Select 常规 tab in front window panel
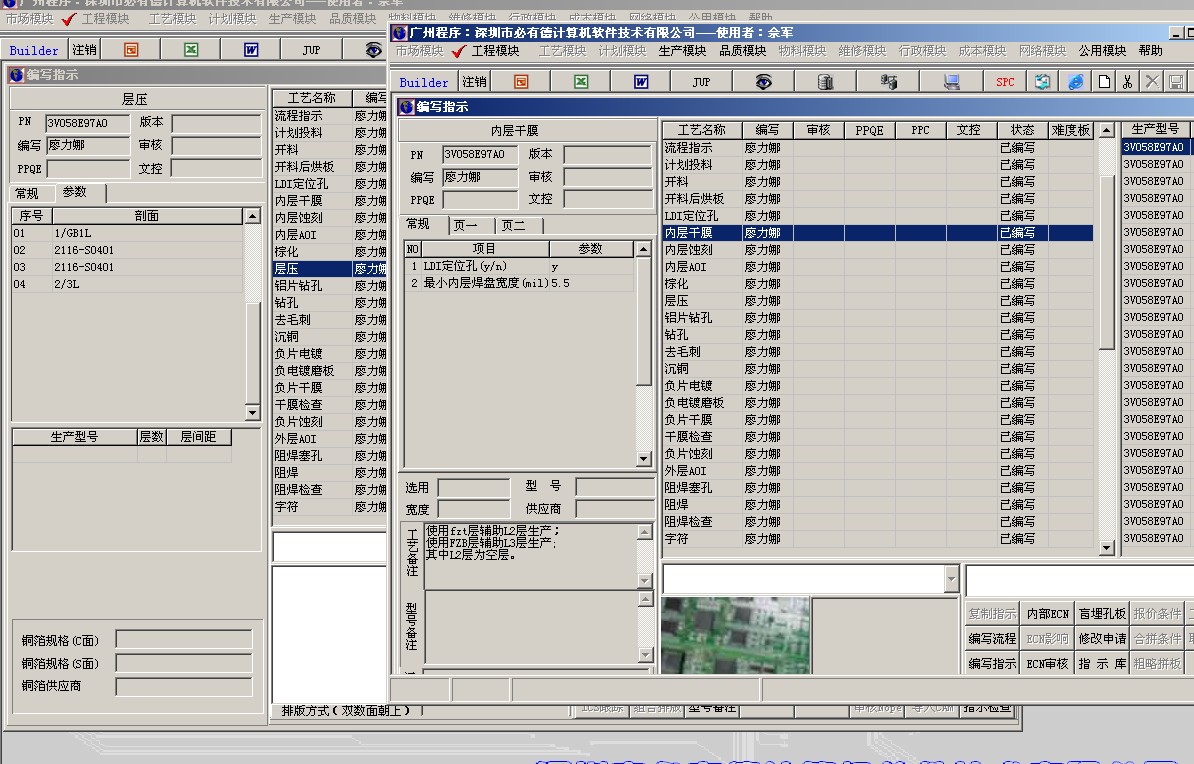1194x764 pixels. [x=417, y=224]
